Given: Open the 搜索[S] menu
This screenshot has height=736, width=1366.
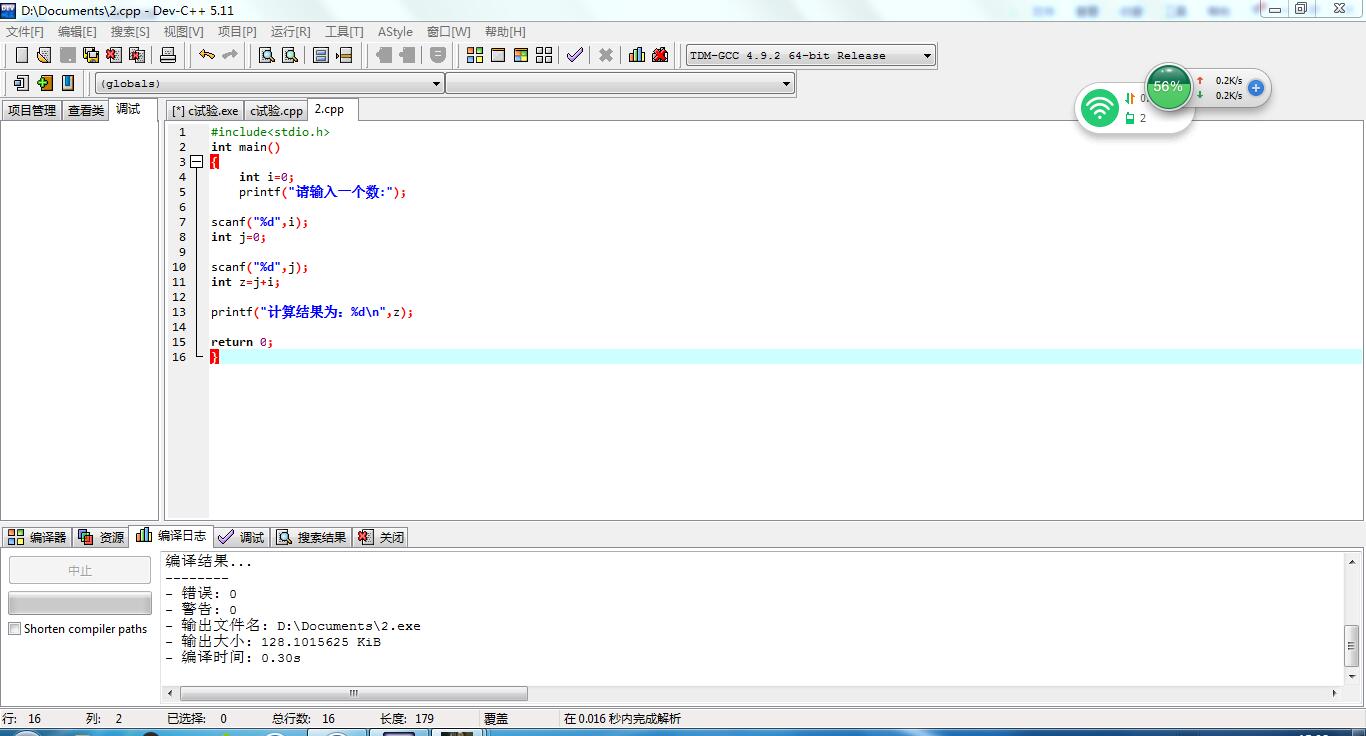Looking at the screenshot, I should [x=130, y=32].
